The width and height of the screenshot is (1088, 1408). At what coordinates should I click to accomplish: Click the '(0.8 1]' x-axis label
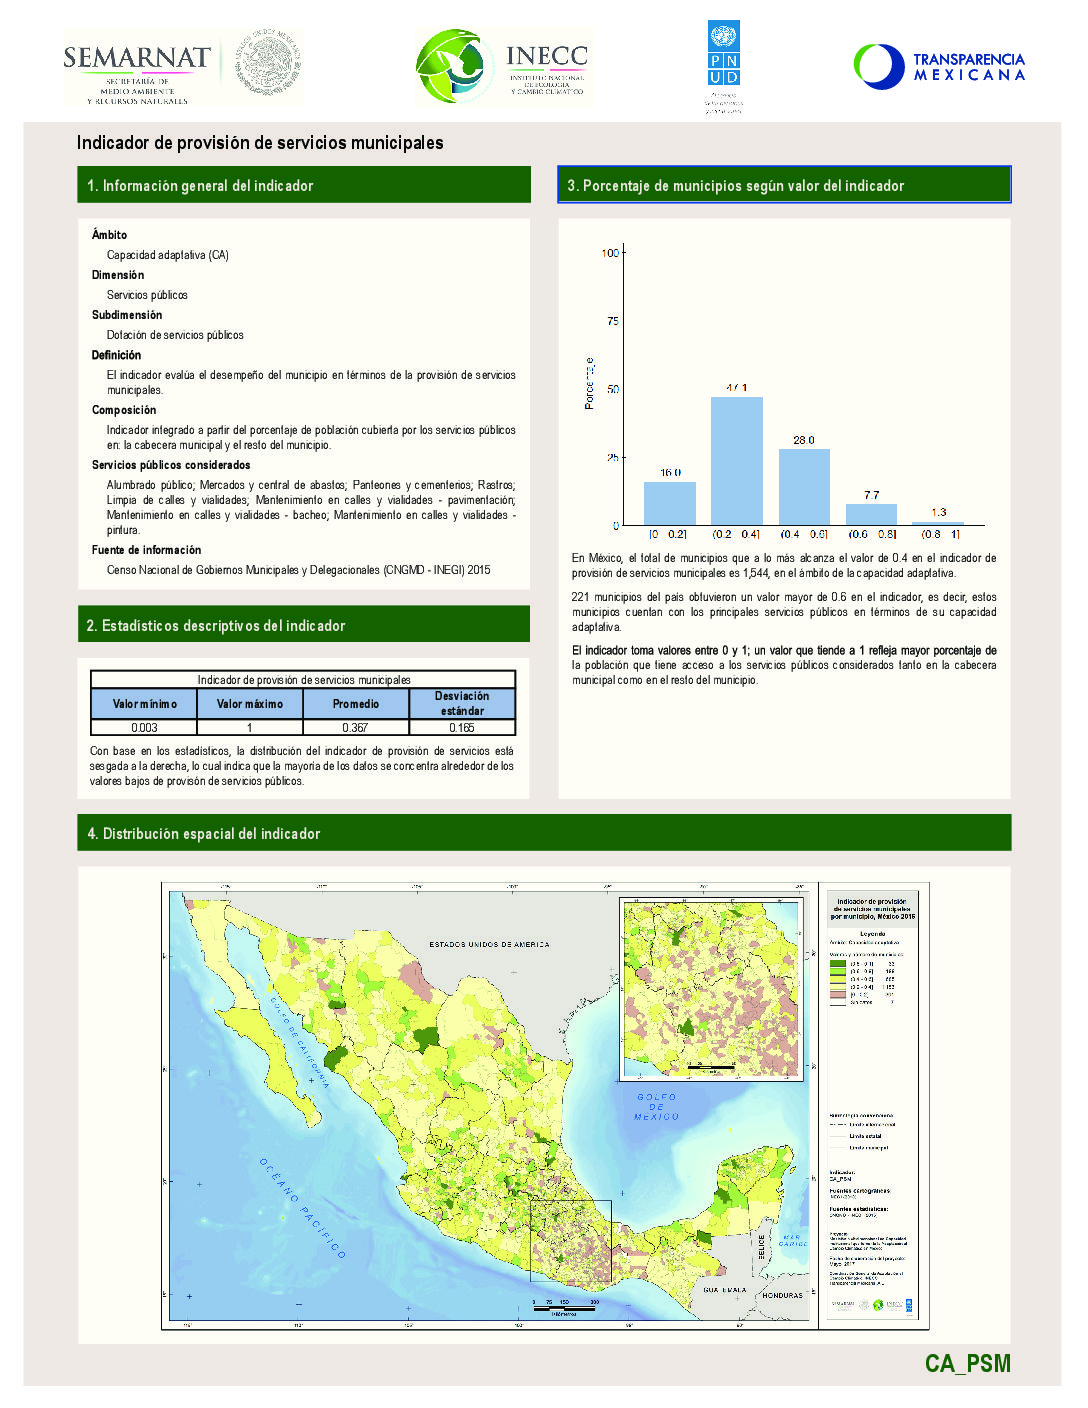point(939,535)
